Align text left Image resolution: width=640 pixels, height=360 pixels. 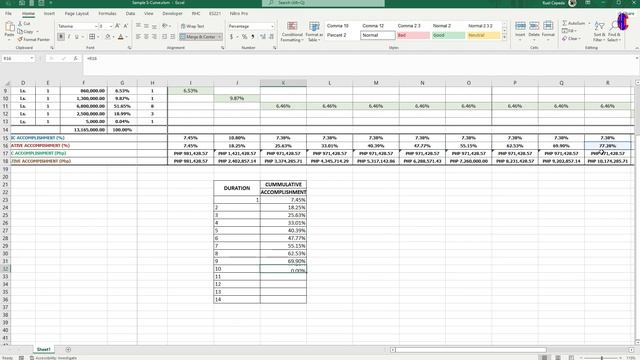pos(138,37)
